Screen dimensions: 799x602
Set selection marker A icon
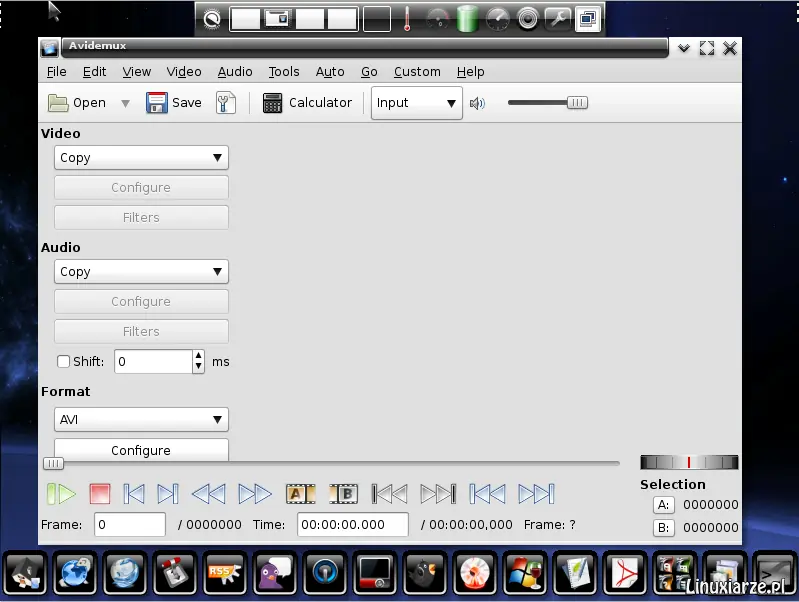300,494
